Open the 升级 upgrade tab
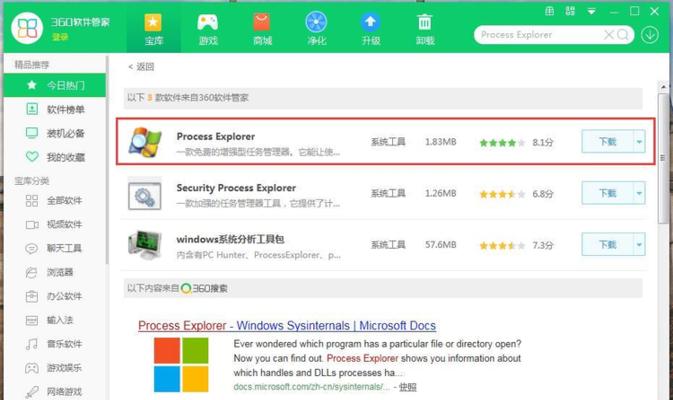 (x=370, y=29)
